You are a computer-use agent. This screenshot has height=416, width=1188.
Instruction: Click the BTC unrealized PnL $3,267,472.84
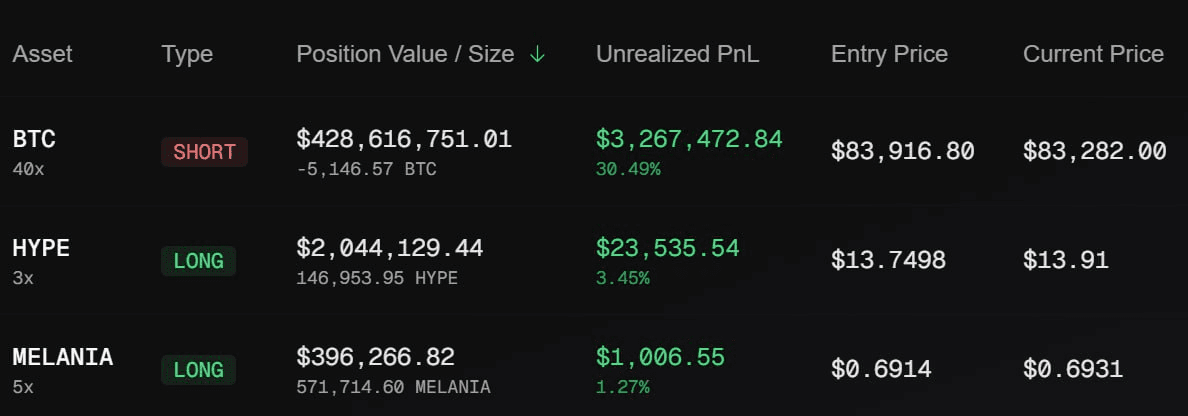[x=689, y=139]
